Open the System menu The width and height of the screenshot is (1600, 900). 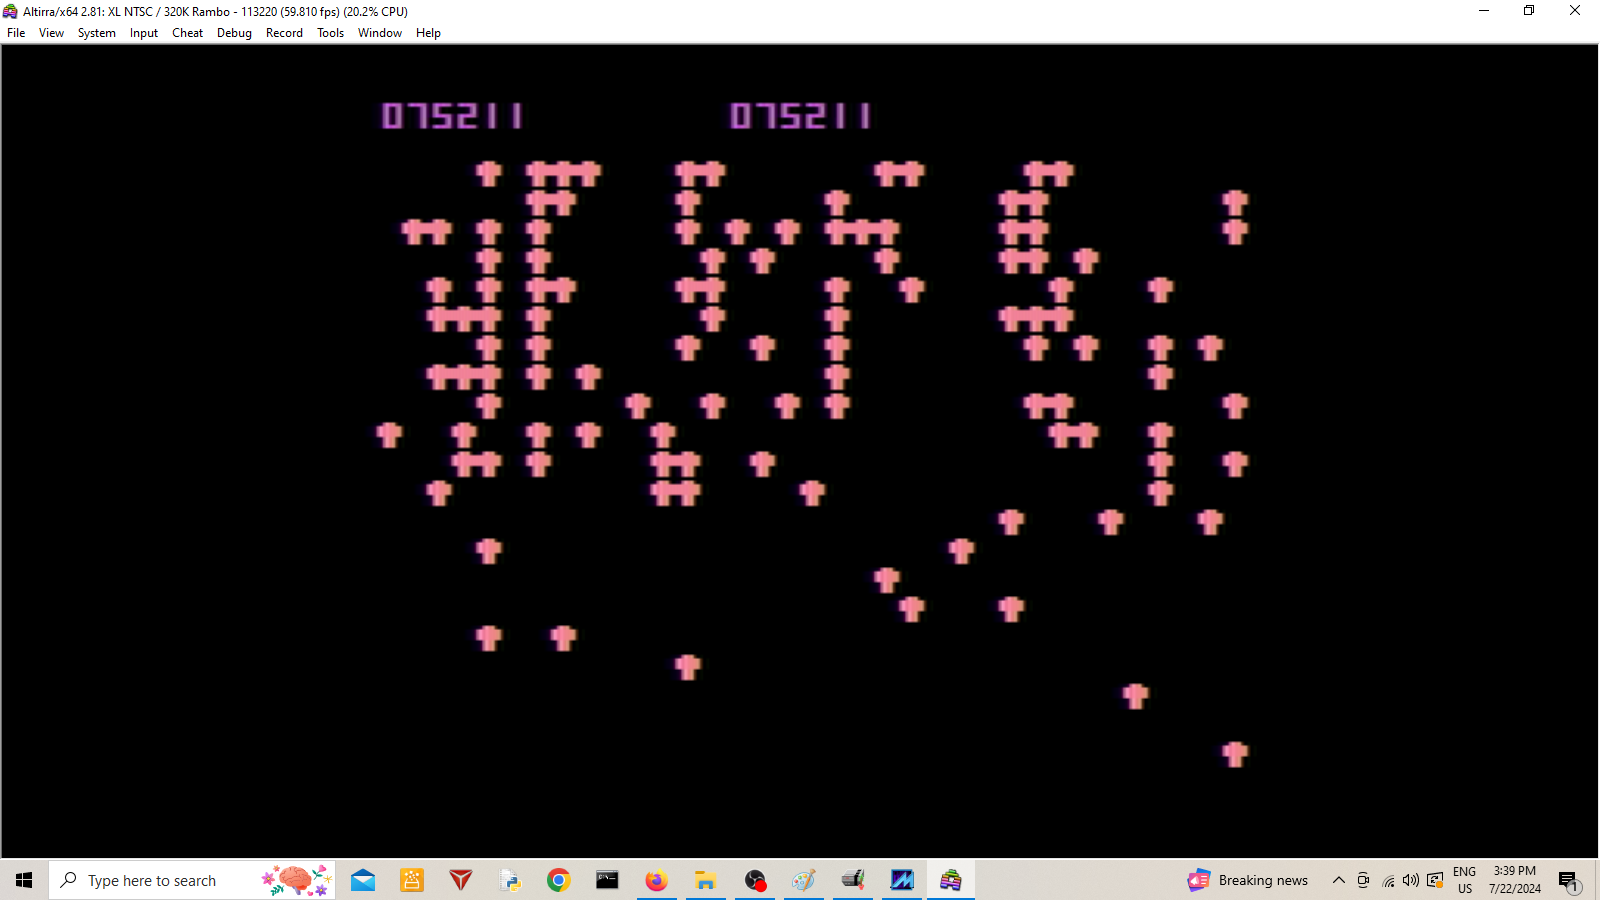[96, 33]
